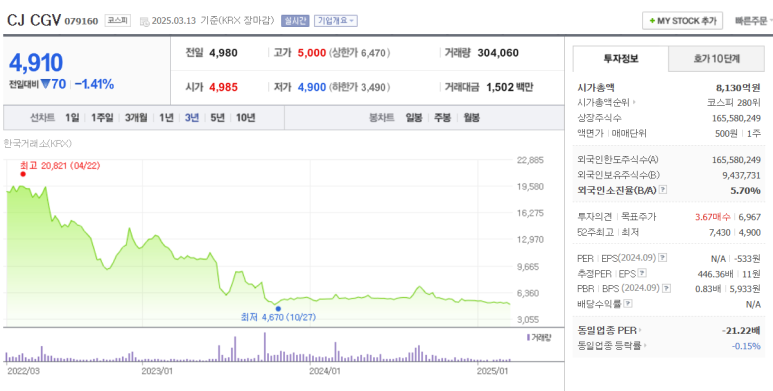773x391 pixels.
Task: Click the 고가 value 5,000
Action: 312,53
